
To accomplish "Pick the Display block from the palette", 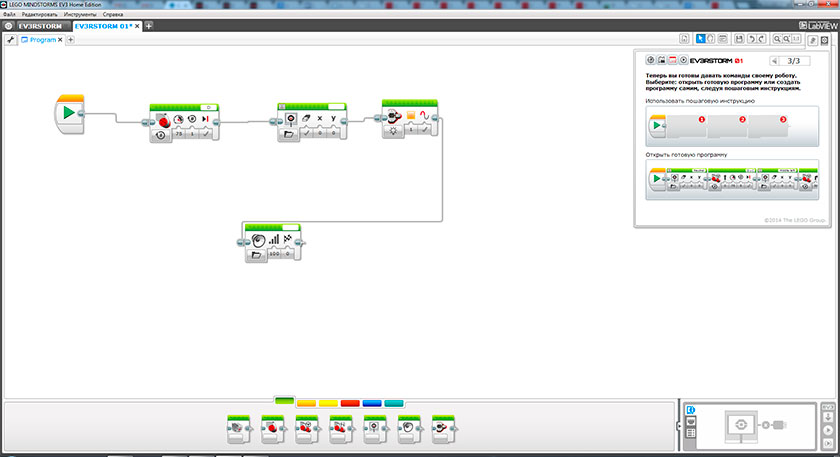I will click(375, 429).
